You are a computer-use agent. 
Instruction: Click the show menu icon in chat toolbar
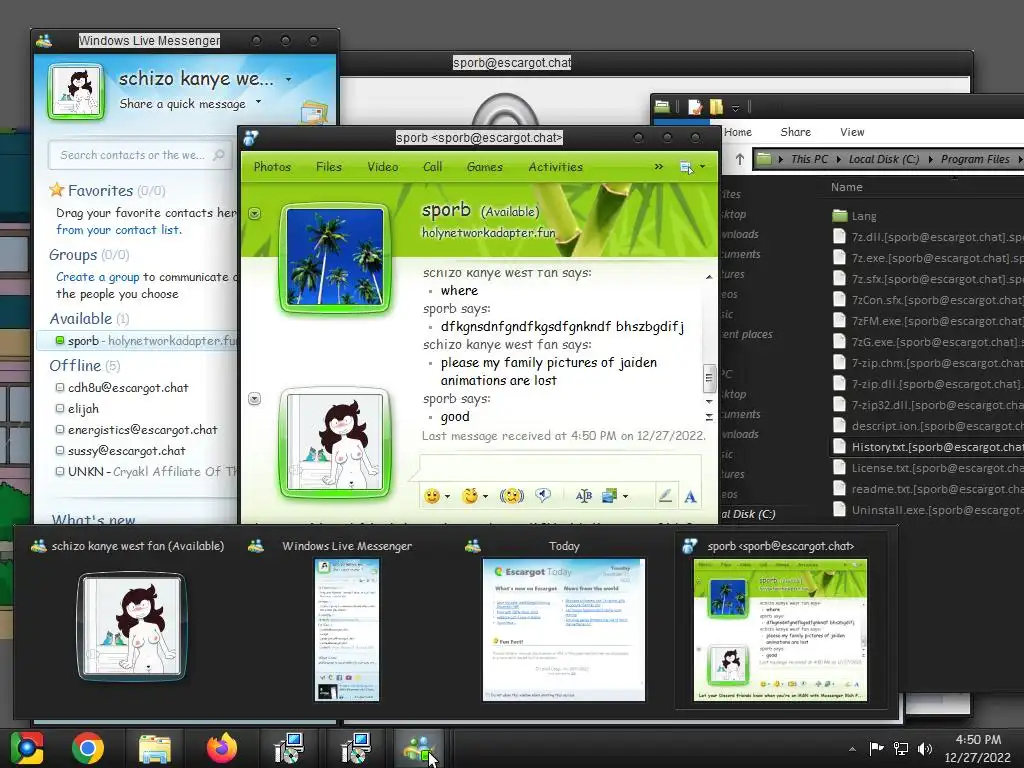tap(686, 167)
